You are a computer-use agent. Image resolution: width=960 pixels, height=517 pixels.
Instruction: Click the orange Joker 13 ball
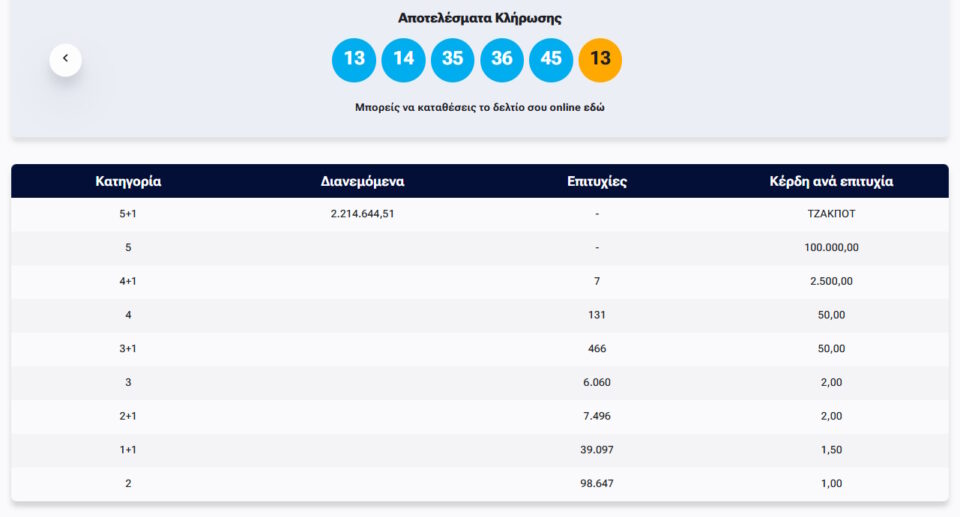click(600, 59)
